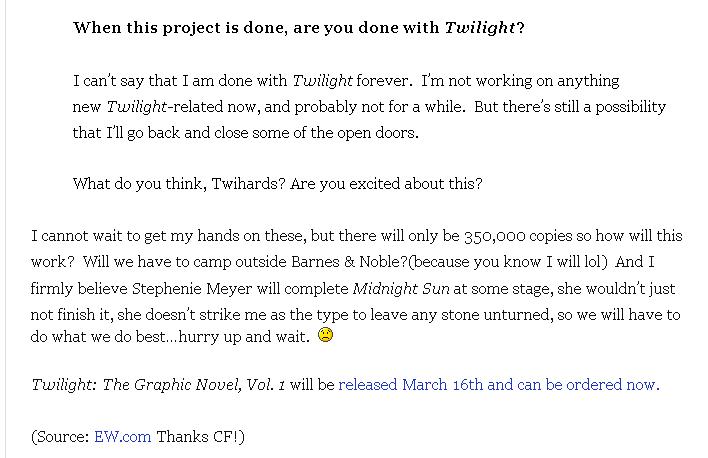
Task: Click the 'Thanks CF!' text
Action: 198,437
